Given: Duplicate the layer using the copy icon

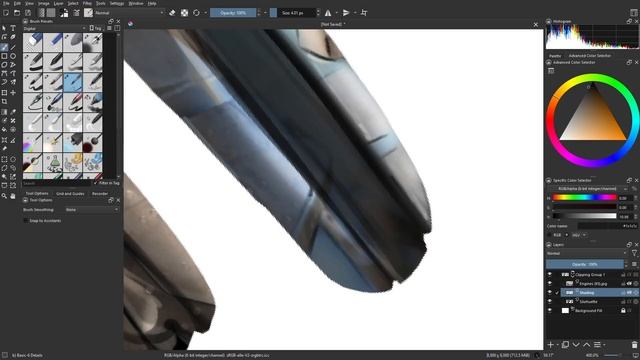Looking at the screenshot, I should pos(565,345).
